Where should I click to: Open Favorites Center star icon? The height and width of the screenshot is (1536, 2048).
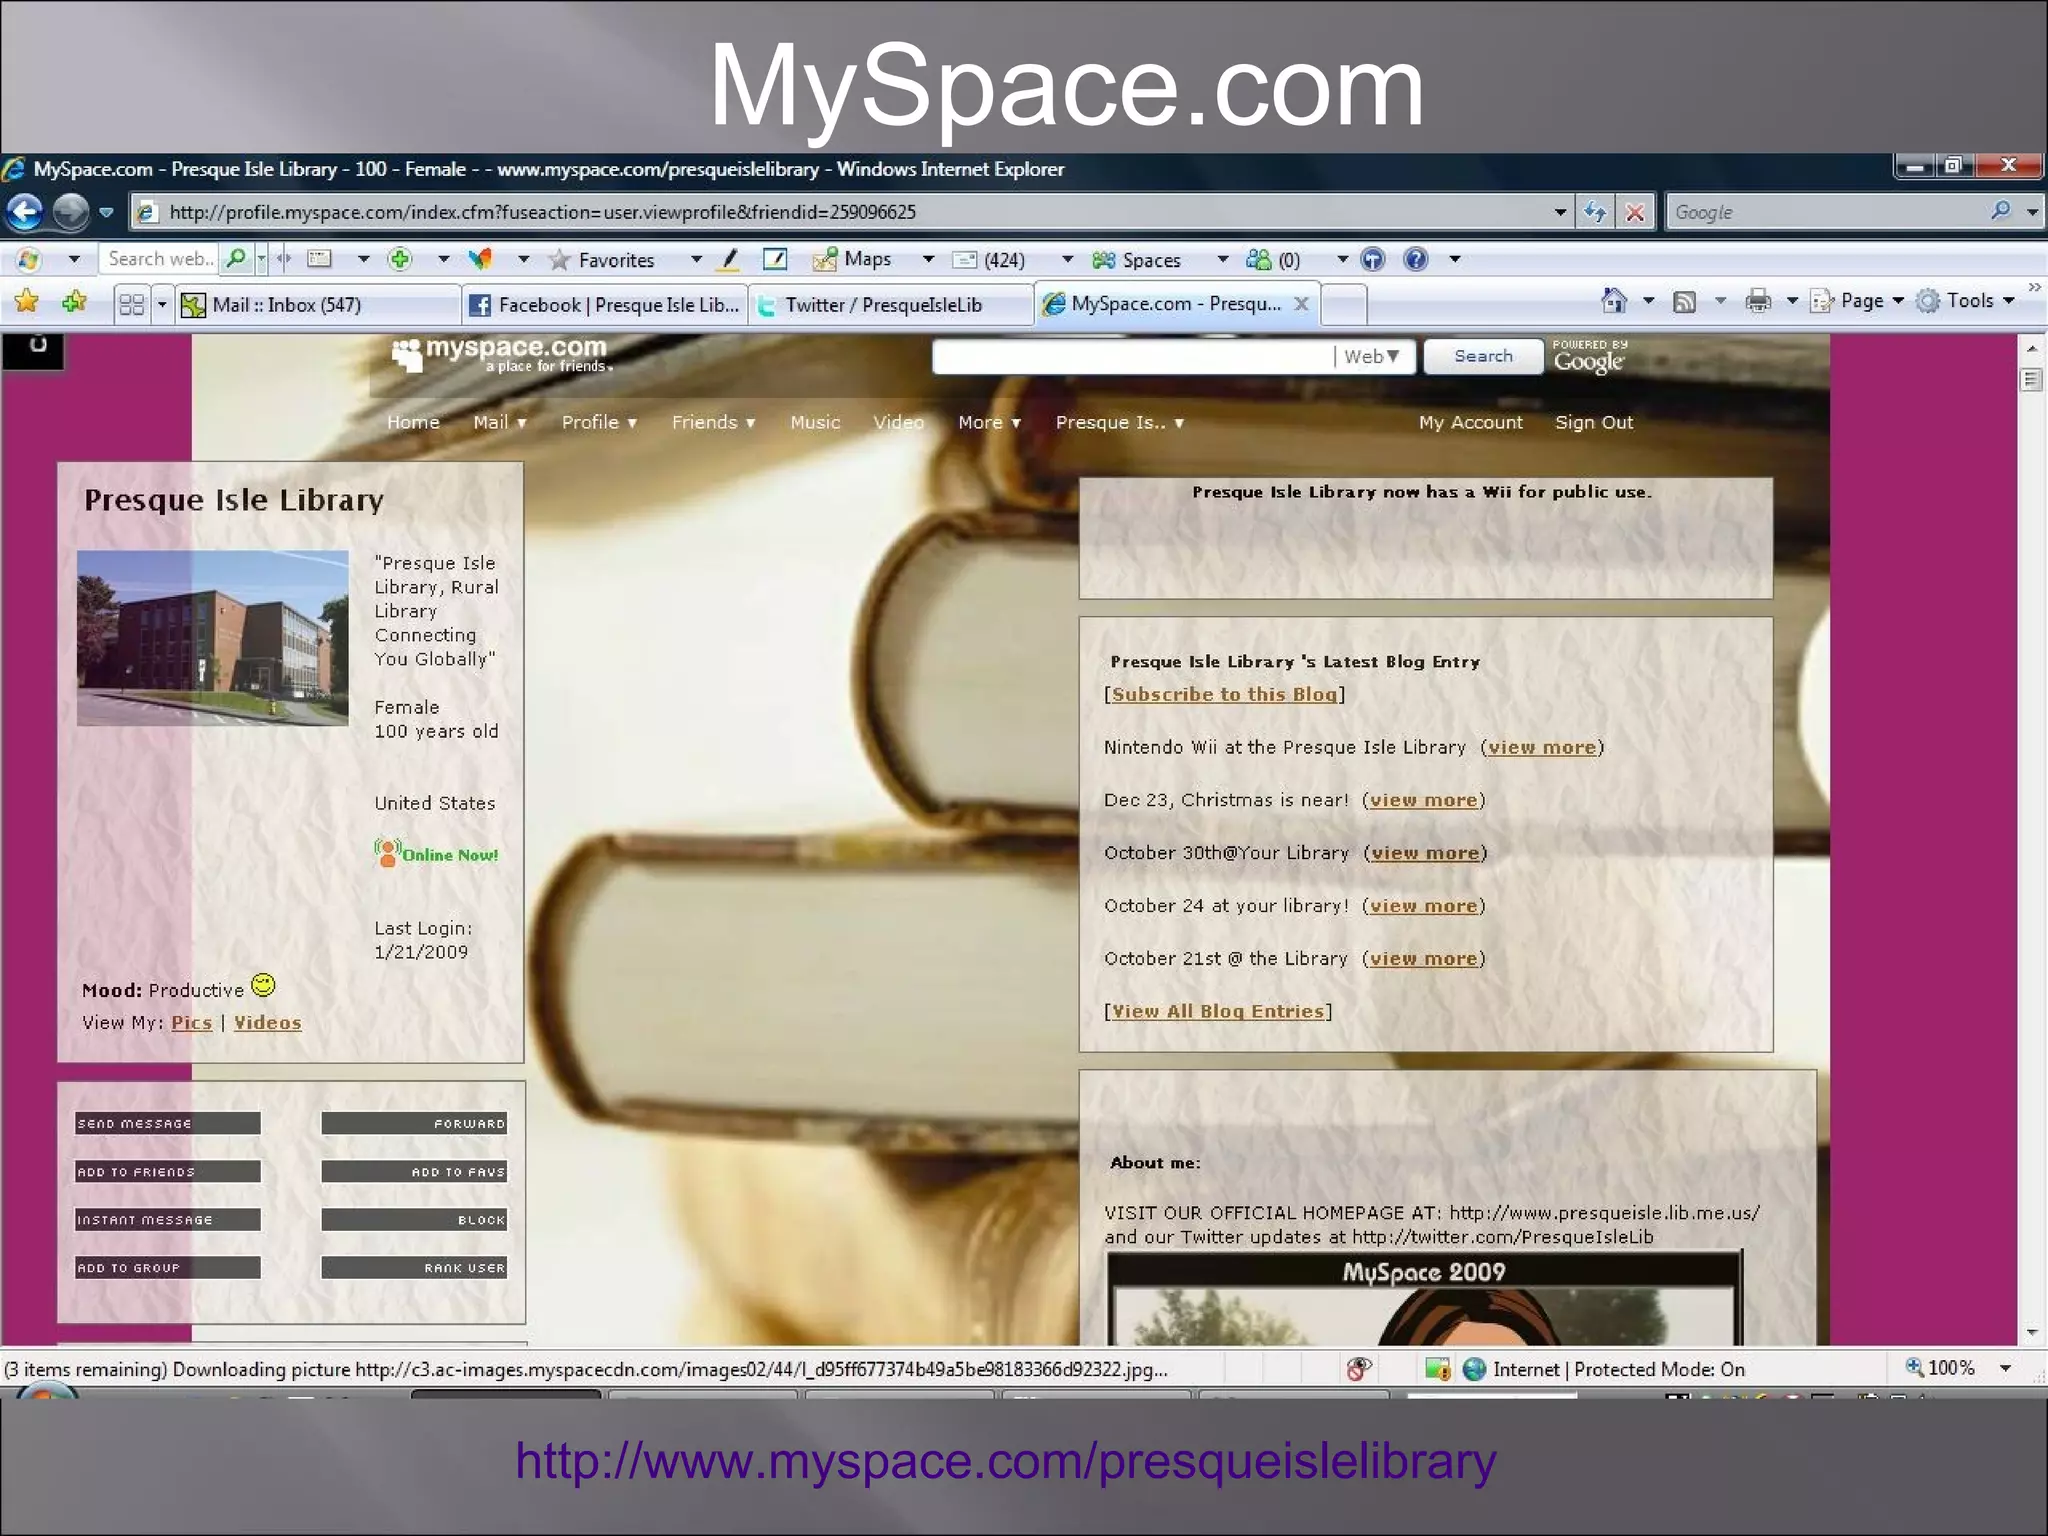pos(27,302)
